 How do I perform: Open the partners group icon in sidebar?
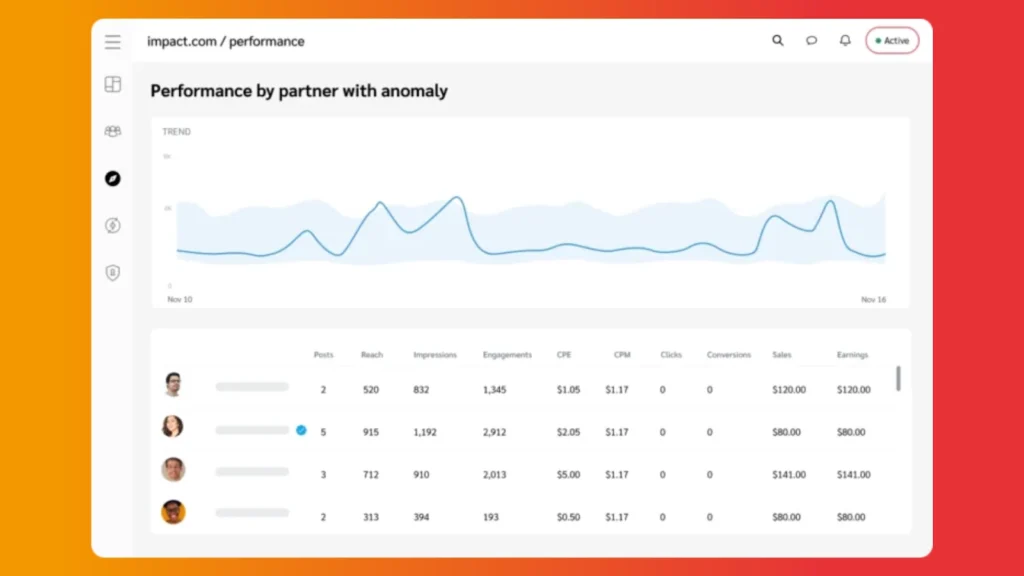click(x=113, y=131)
